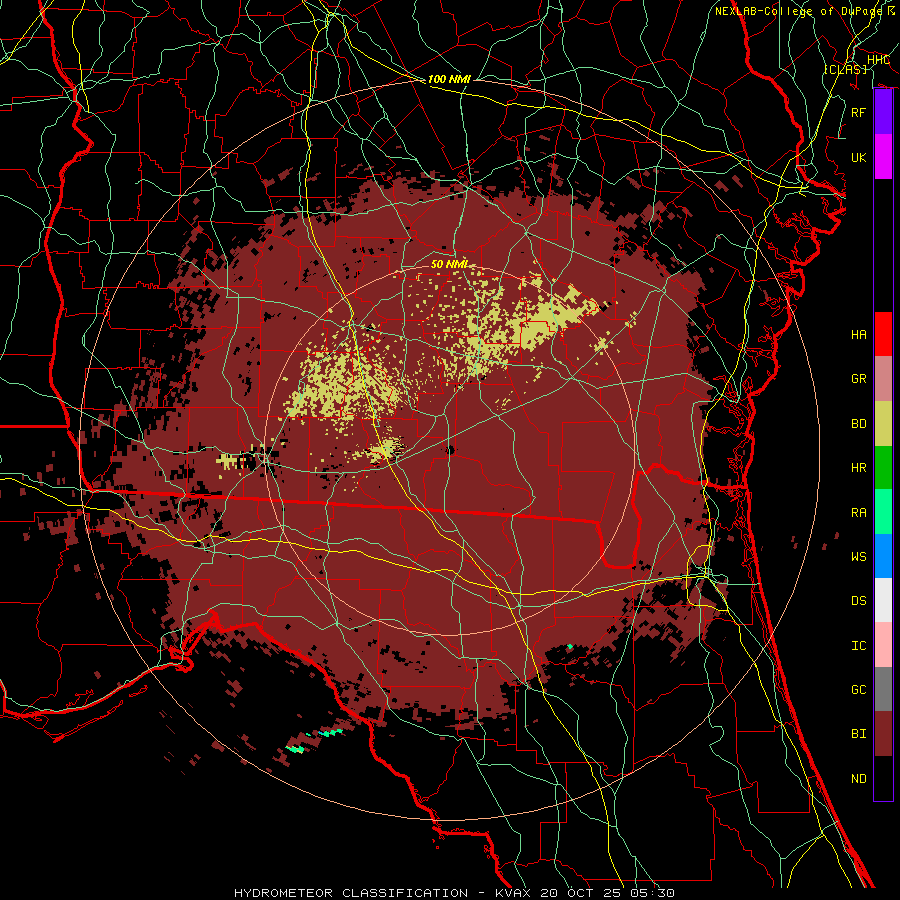Click the BI legend label
The image size is (900, 900).
(859, 734)
